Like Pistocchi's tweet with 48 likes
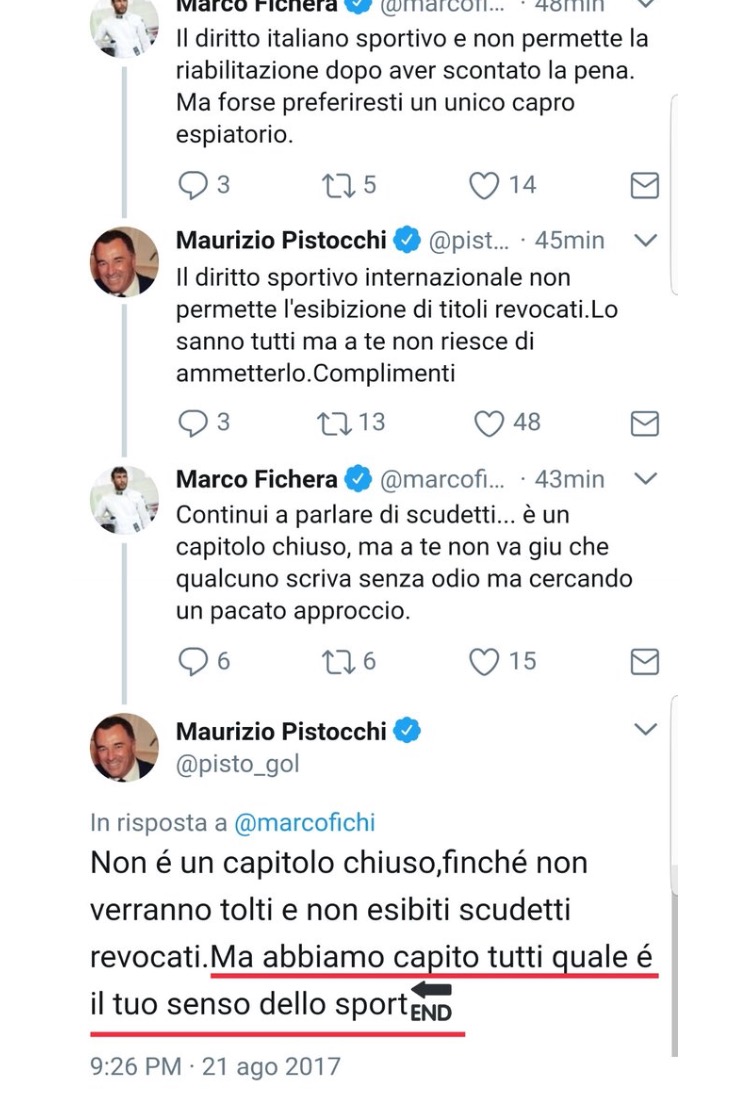 point(489,424)
